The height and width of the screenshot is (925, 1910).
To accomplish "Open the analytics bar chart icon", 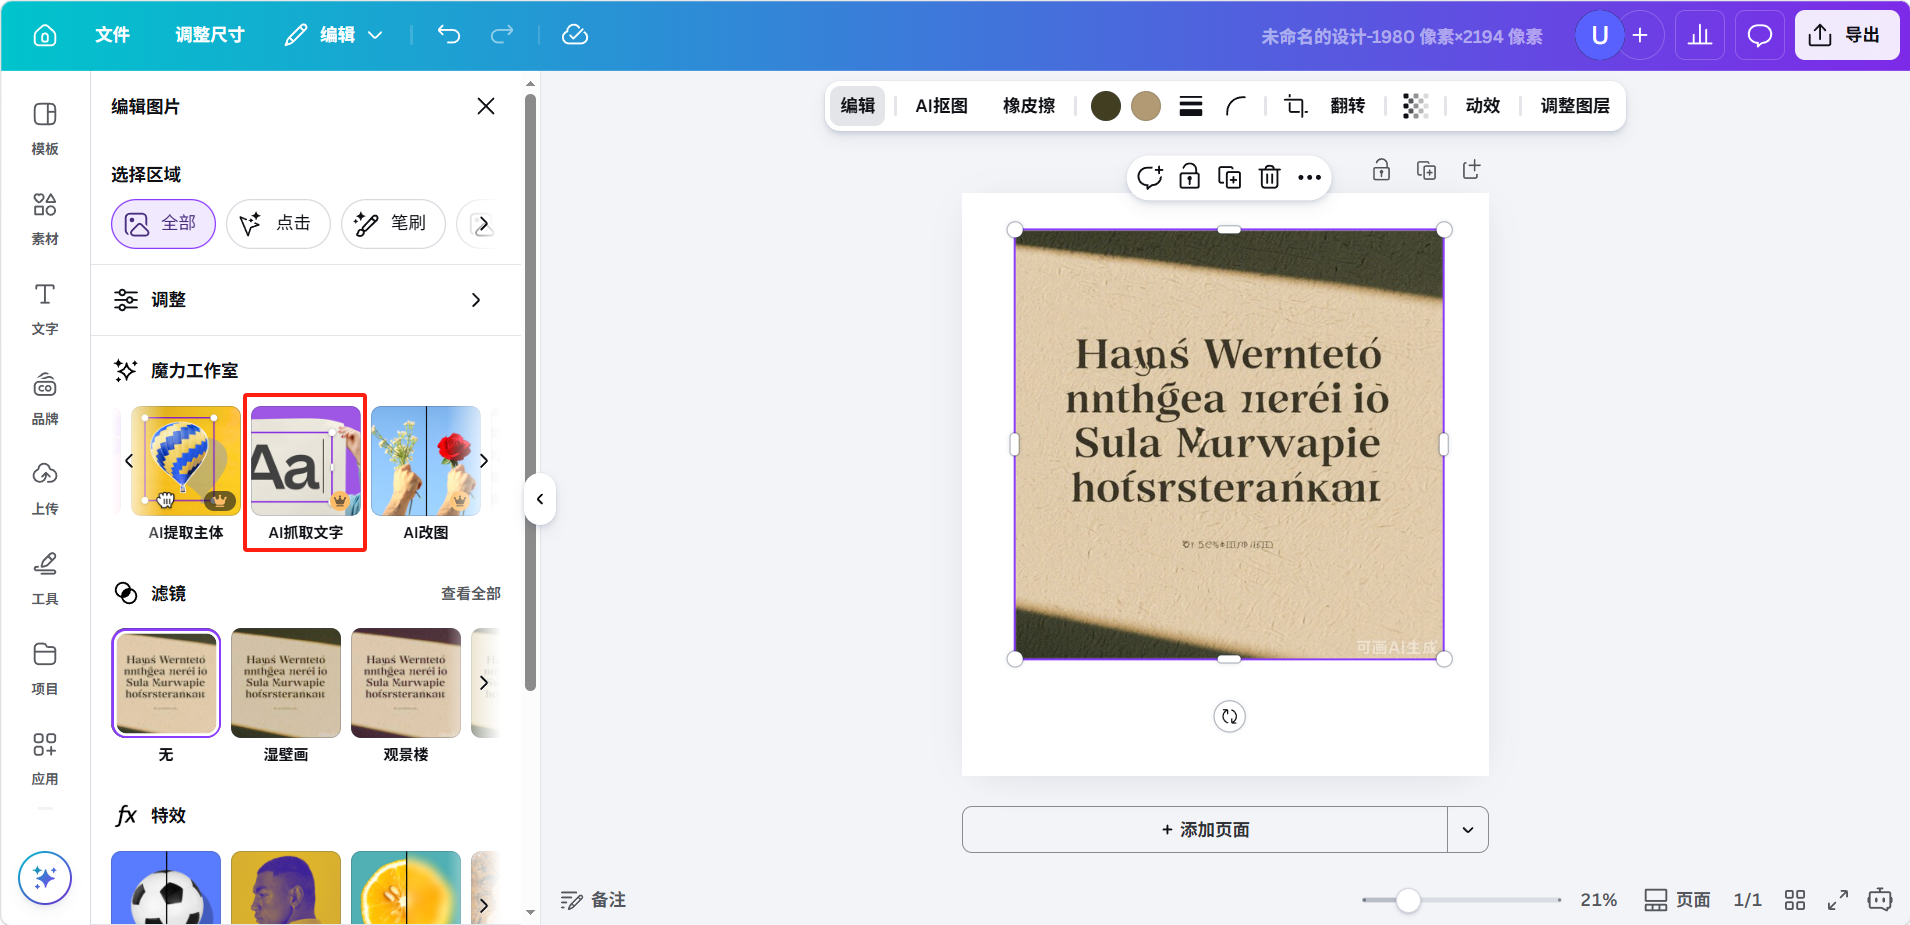I will point(1699,36).
